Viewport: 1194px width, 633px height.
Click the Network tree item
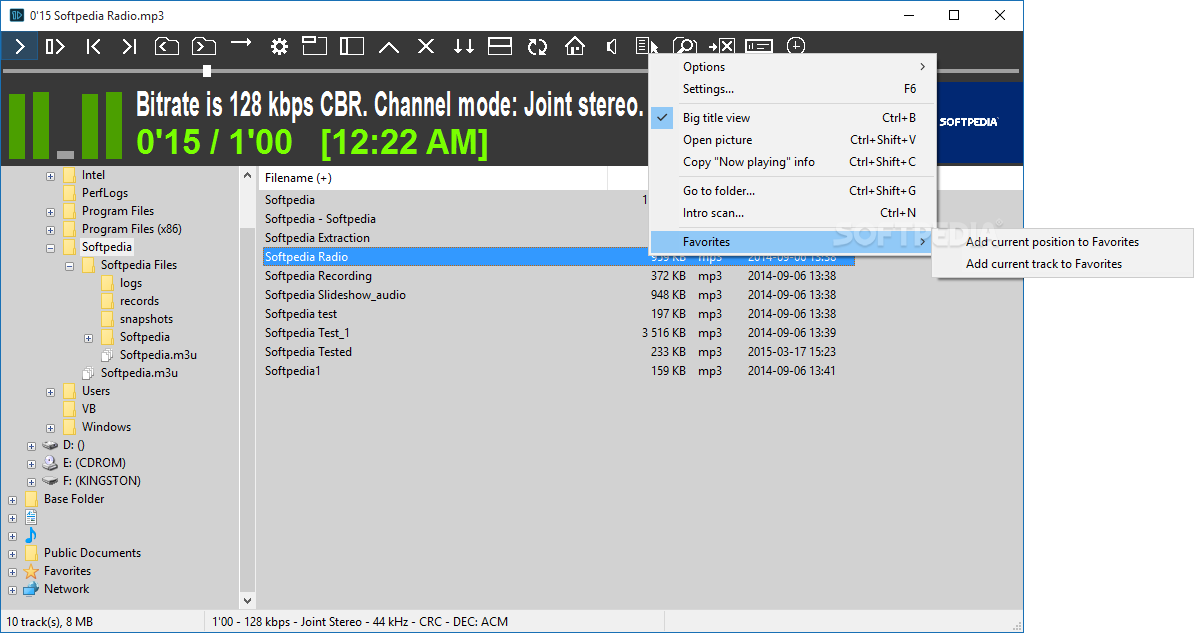tap(66, 589)
